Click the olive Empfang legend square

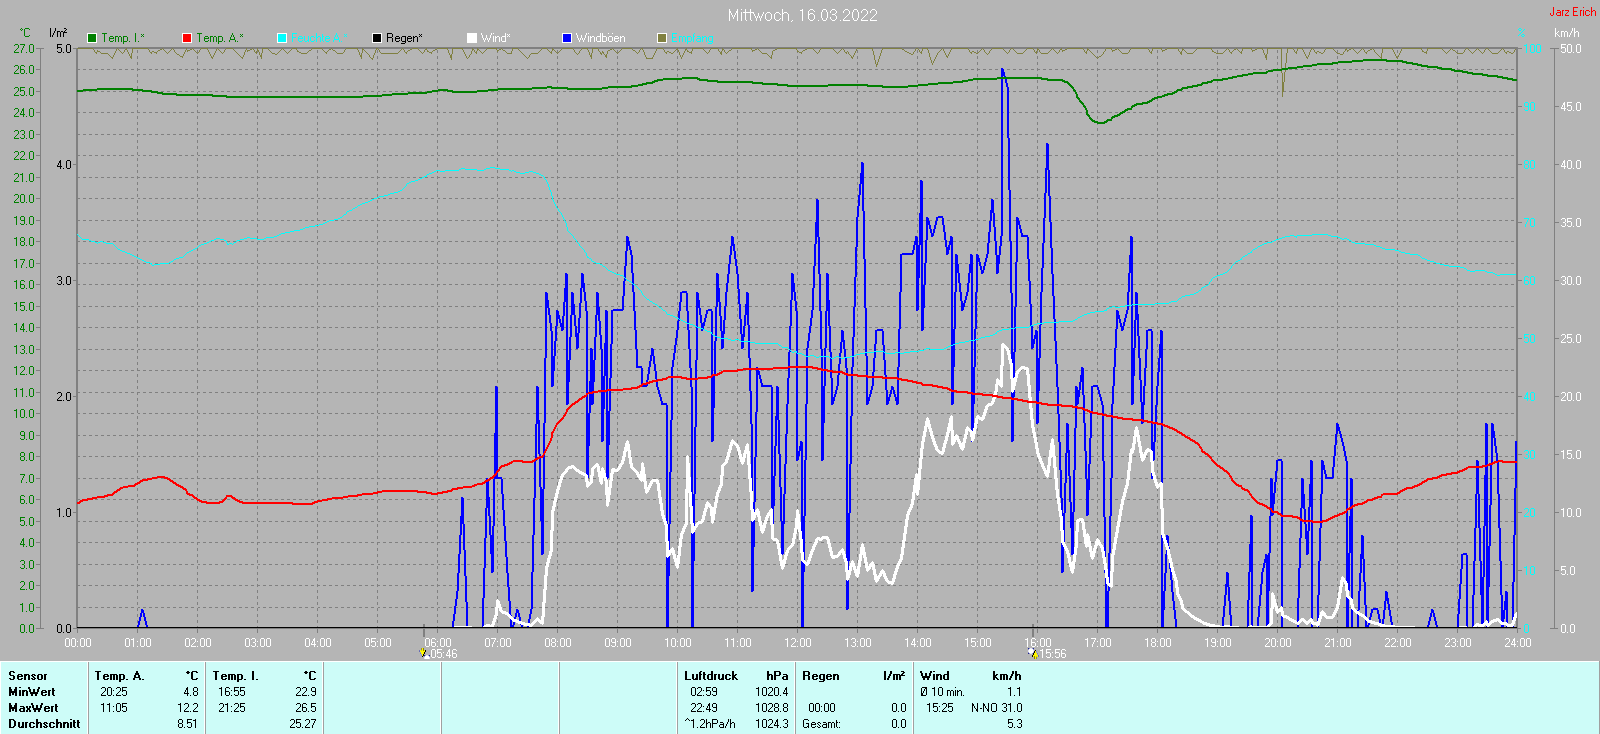[x=662, y=38]
